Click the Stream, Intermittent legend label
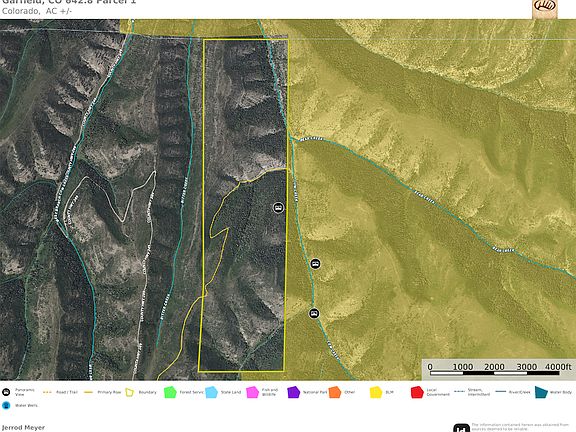576x432 pixels. pos(479,392)
